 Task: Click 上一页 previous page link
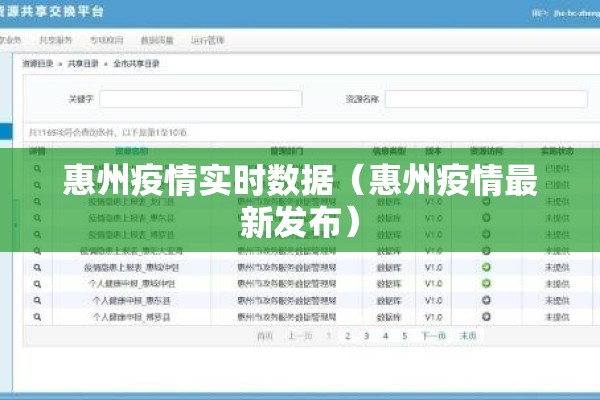(300, 336)
